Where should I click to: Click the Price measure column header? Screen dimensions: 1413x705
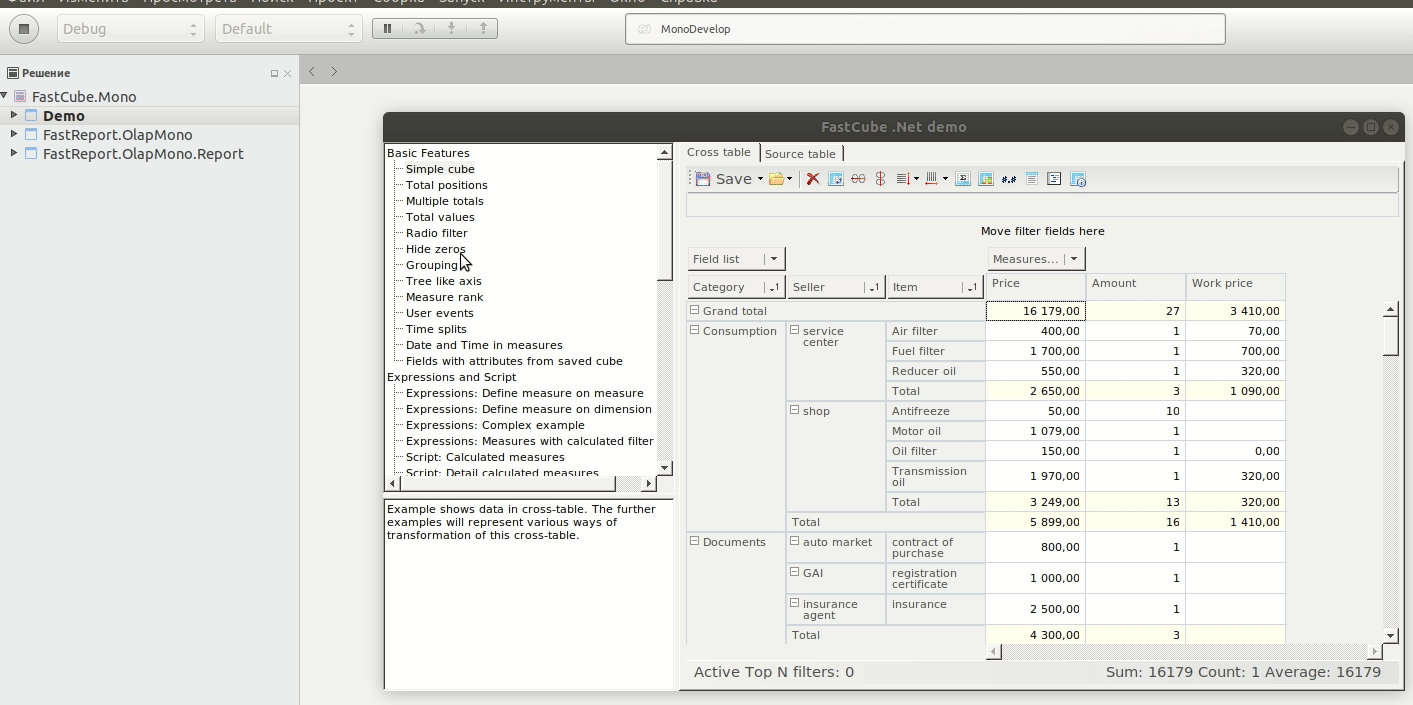(1036, 285)
